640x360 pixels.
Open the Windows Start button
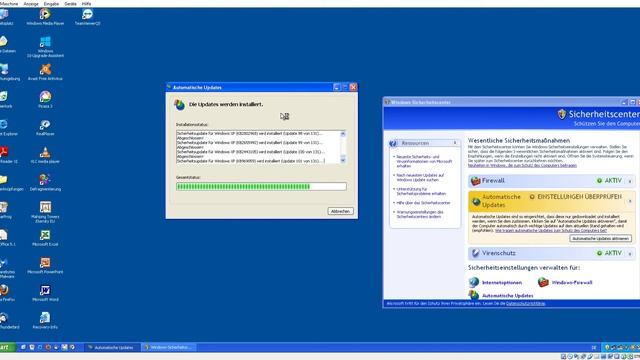[7, 347]
